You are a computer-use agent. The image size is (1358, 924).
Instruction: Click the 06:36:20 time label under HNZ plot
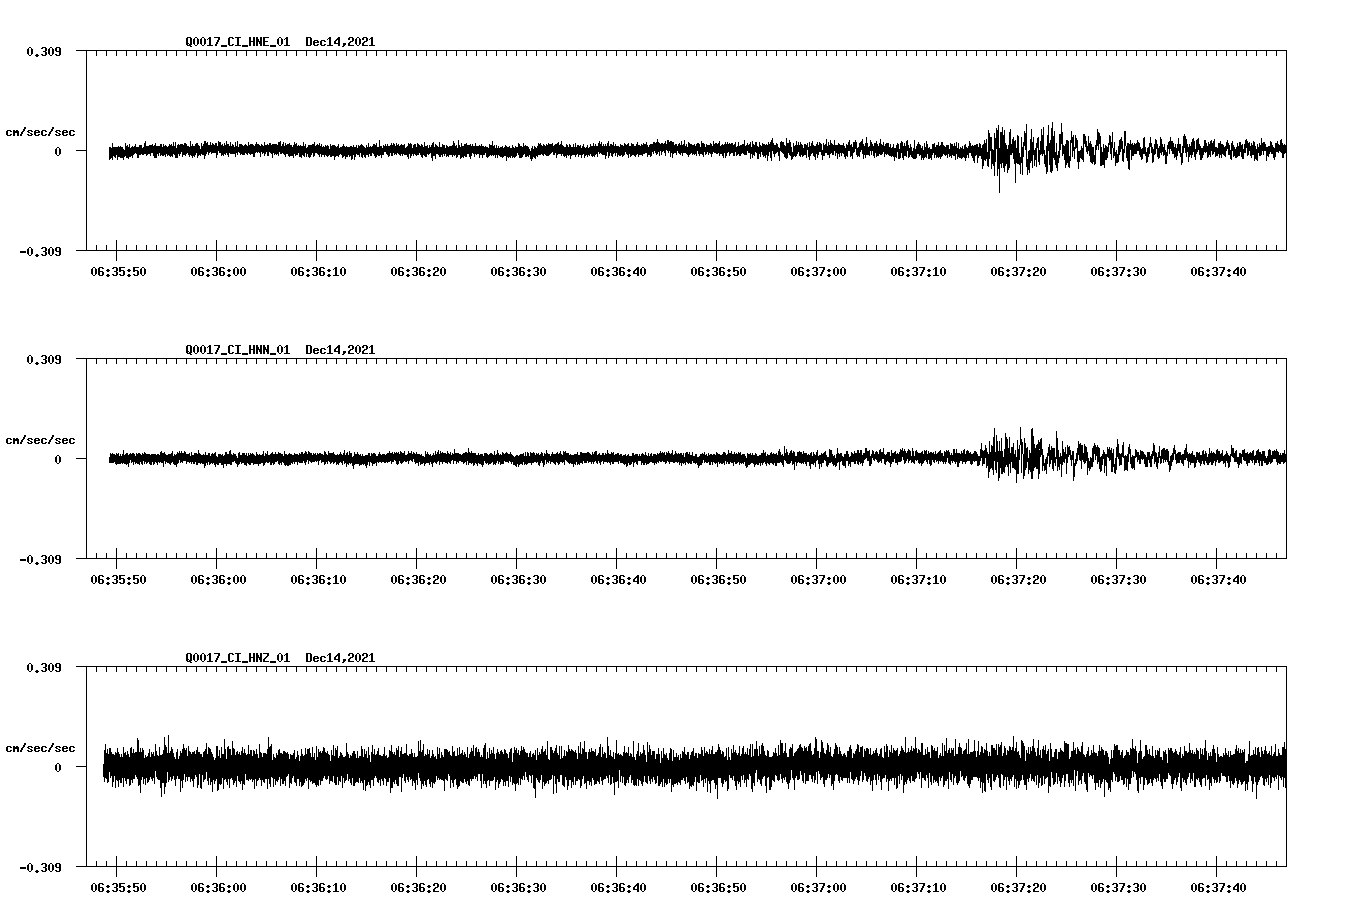(418, 888)
